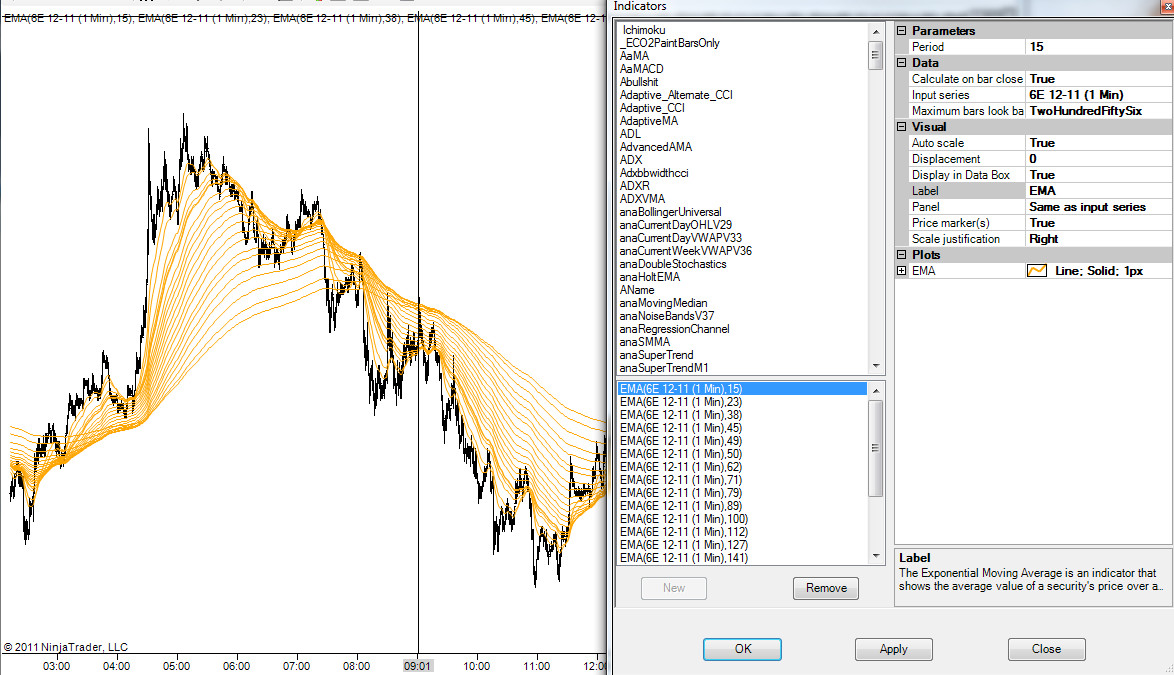1174x675 pixels.
Task: Expand the EMA plot settings
Action: point(901,271)
